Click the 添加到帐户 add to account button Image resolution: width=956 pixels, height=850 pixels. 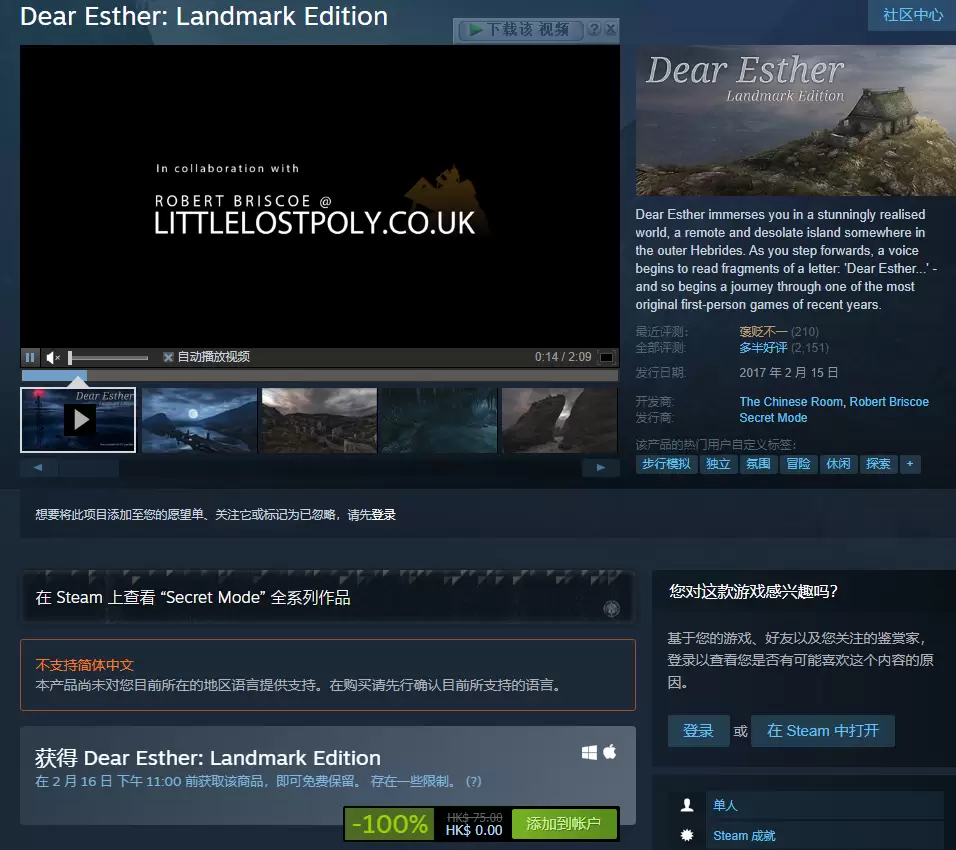pos(563,824)
